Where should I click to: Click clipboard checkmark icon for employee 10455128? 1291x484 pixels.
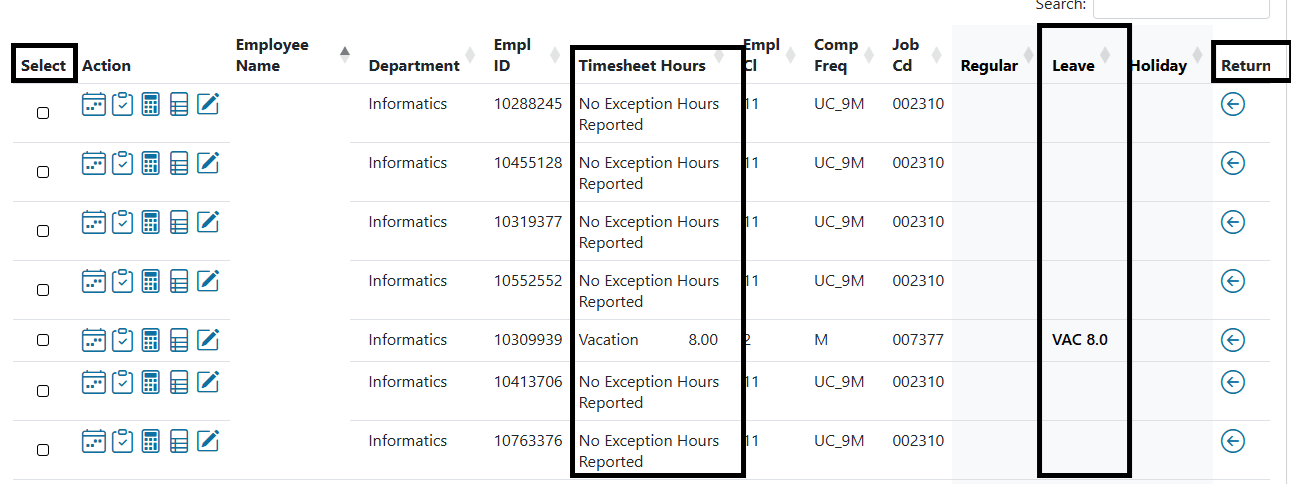pos(122,163)
